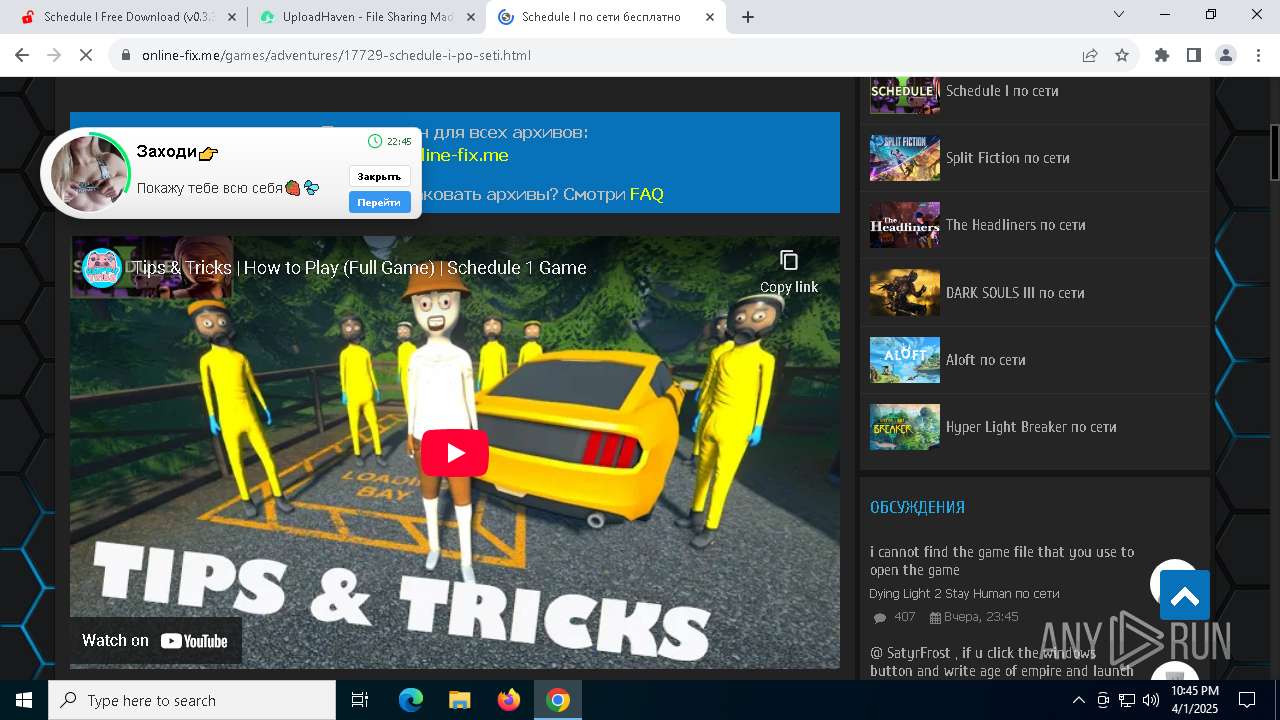Open a new browser tab
This screenshot has height=720, width=1280.
click(x=748, y=17)
